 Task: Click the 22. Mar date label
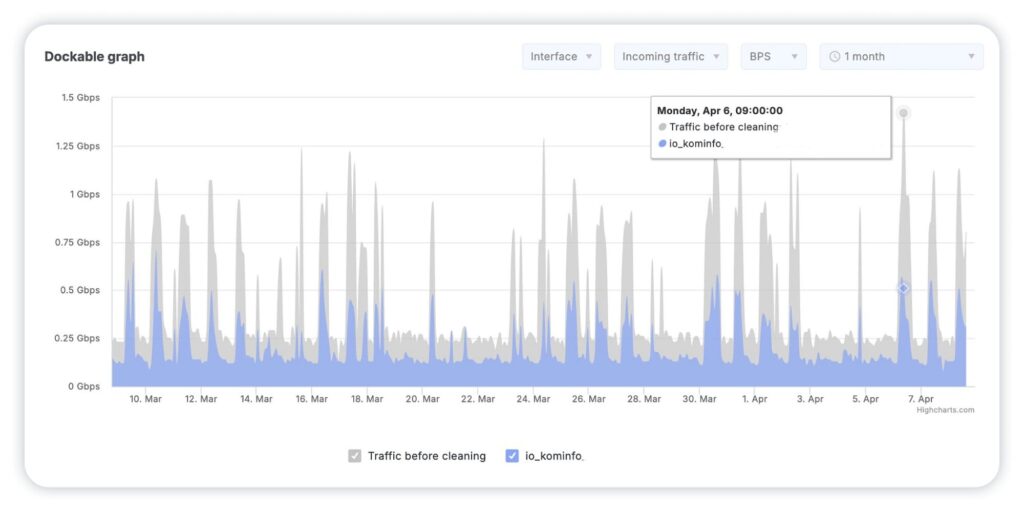click(x=478, y=399)
